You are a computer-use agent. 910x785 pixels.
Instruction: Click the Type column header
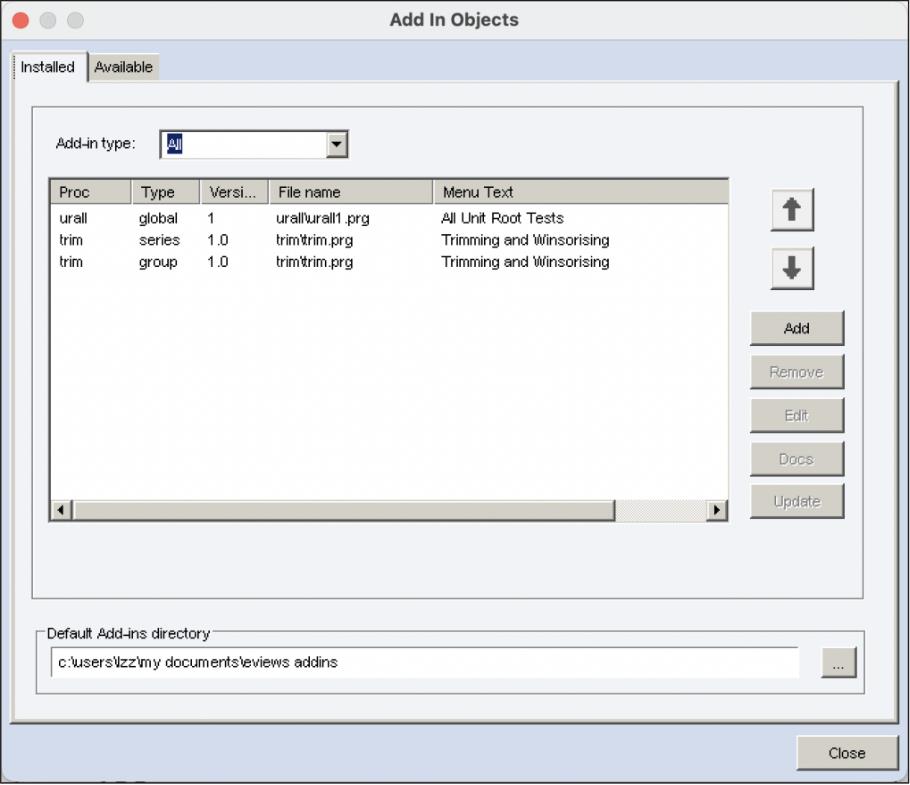pos(165,192)
